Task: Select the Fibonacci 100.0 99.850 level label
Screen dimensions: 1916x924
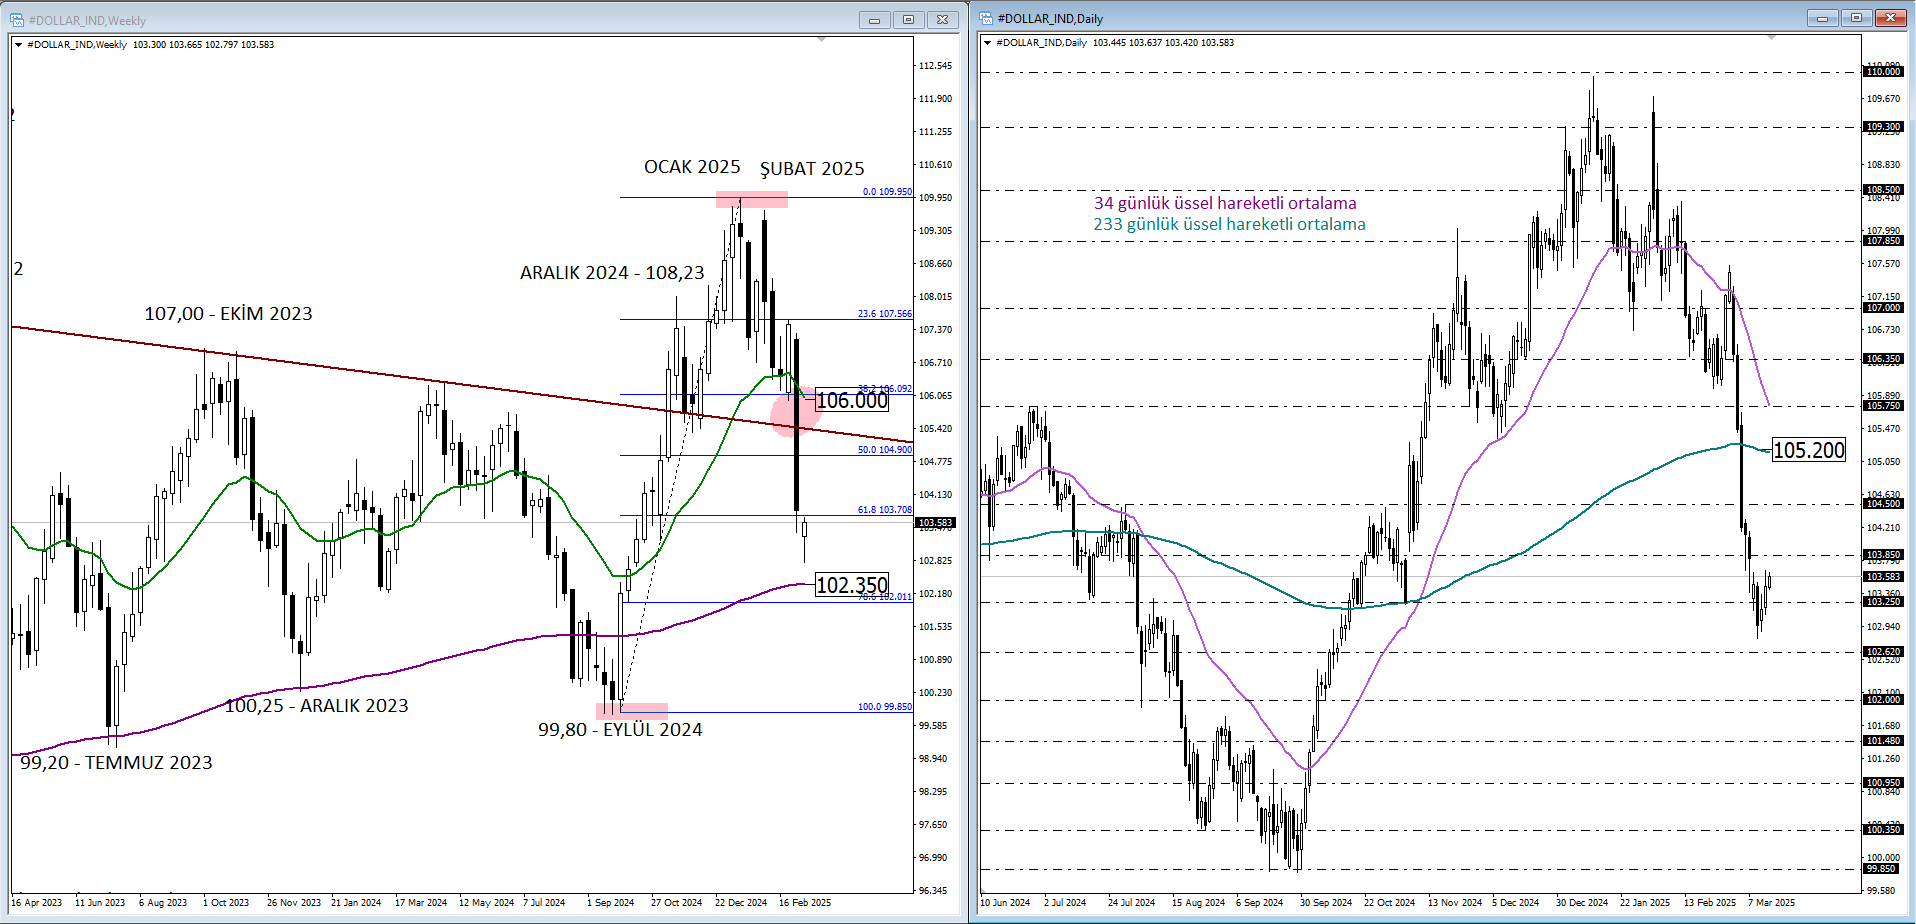Action: 885,707
